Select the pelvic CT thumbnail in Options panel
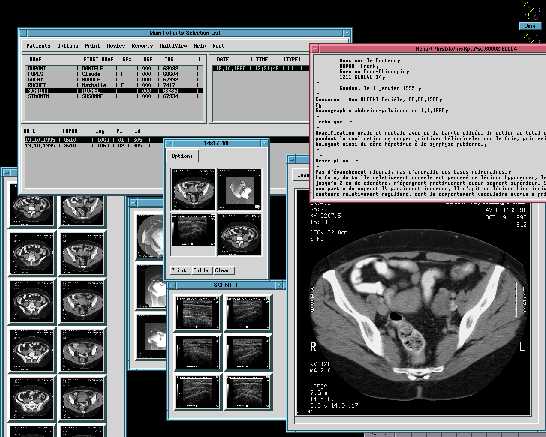This screenshot has height=437, width=546. point(193,189)
